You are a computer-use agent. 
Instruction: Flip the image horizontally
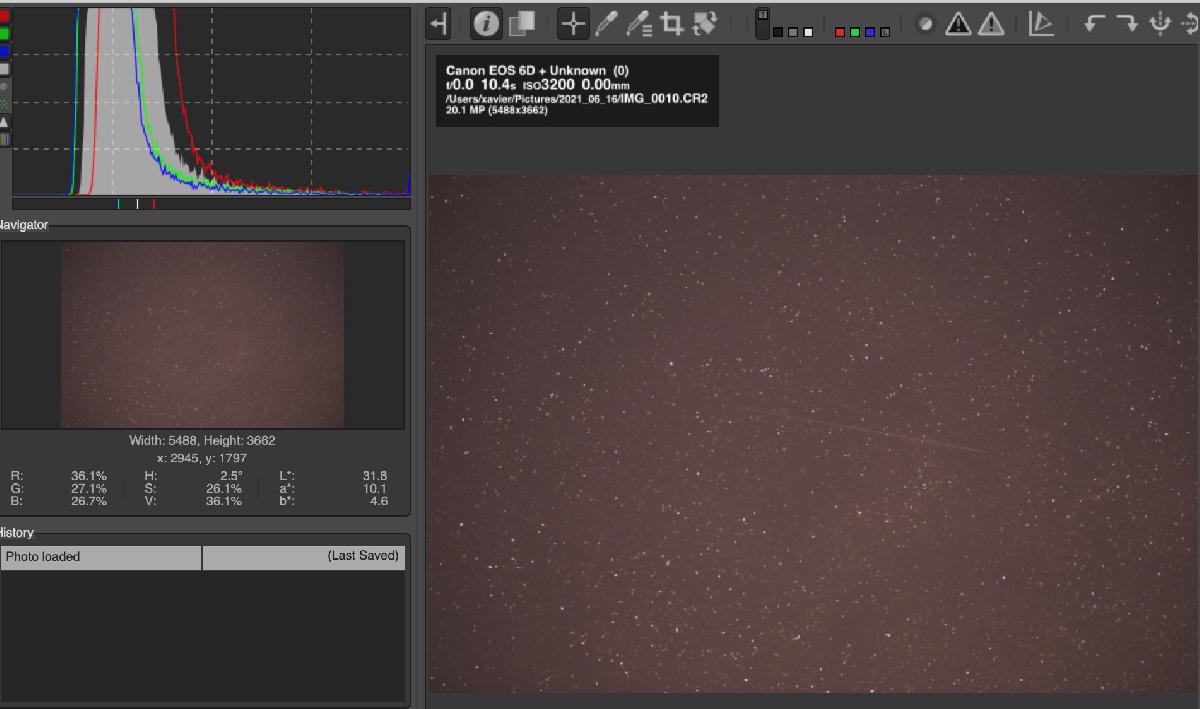point(1160,24)
